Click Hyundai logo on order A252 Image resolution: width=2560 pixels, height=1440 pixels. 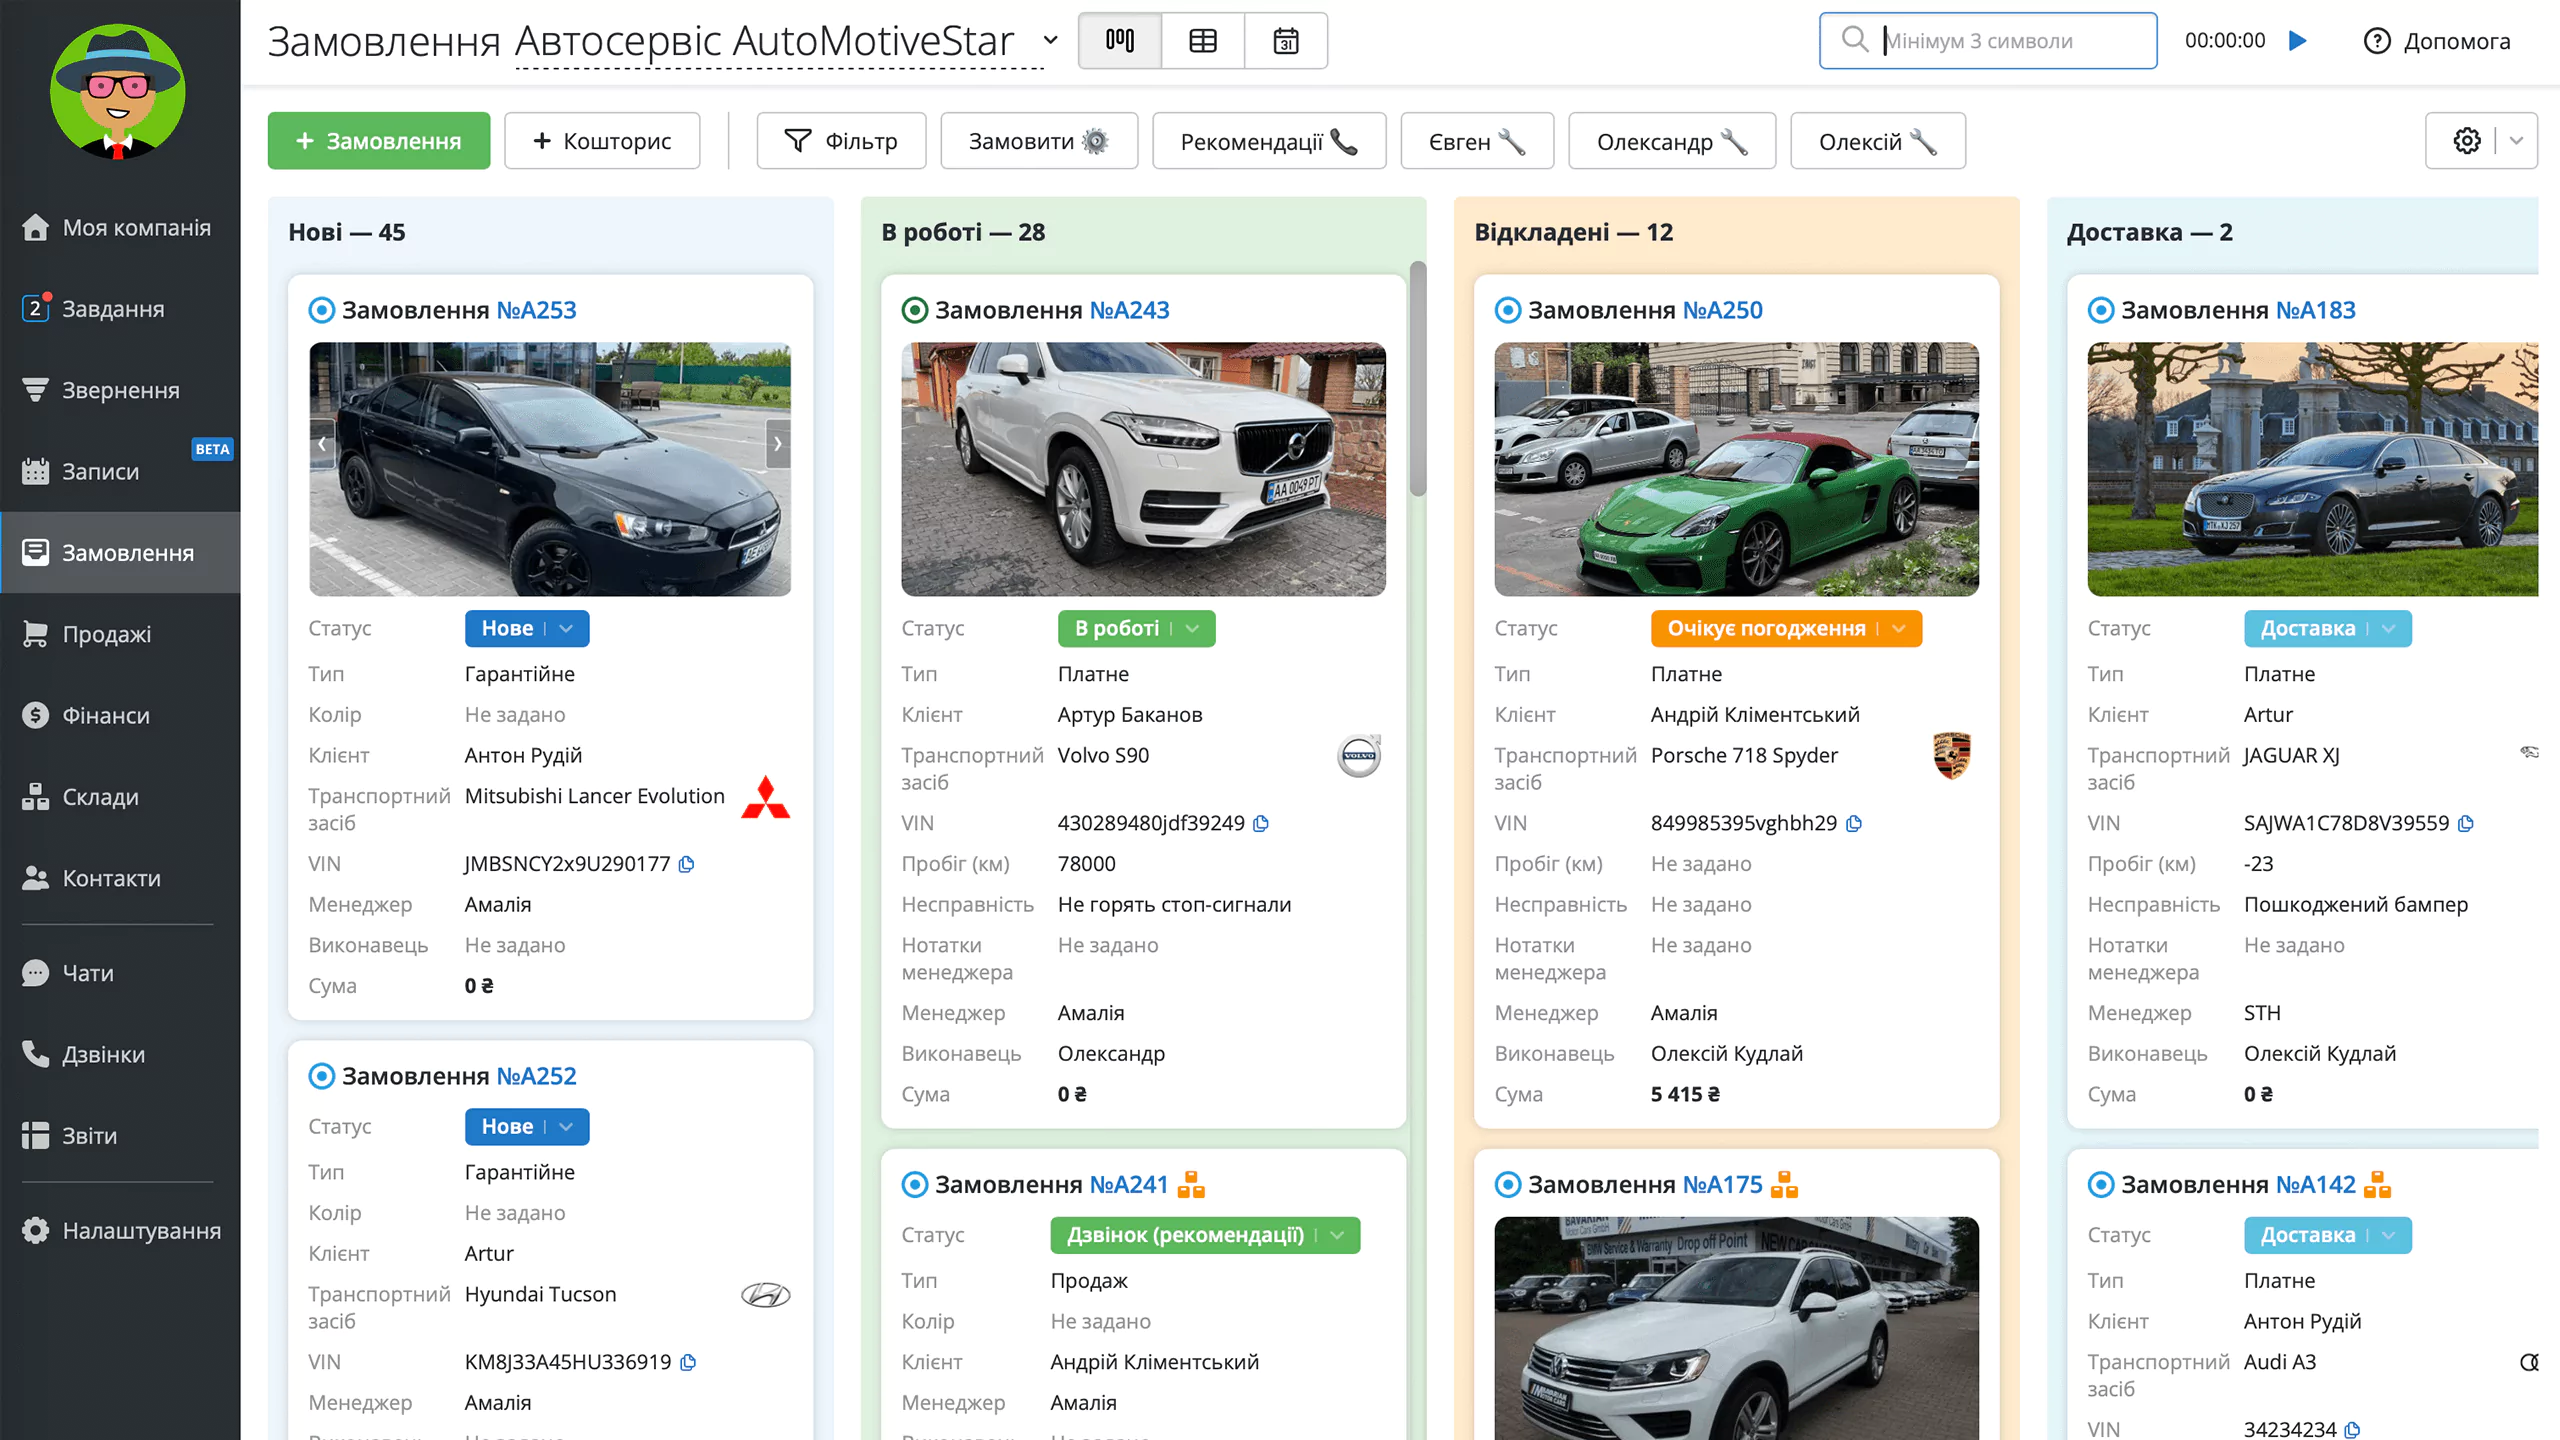(766, 1295)
